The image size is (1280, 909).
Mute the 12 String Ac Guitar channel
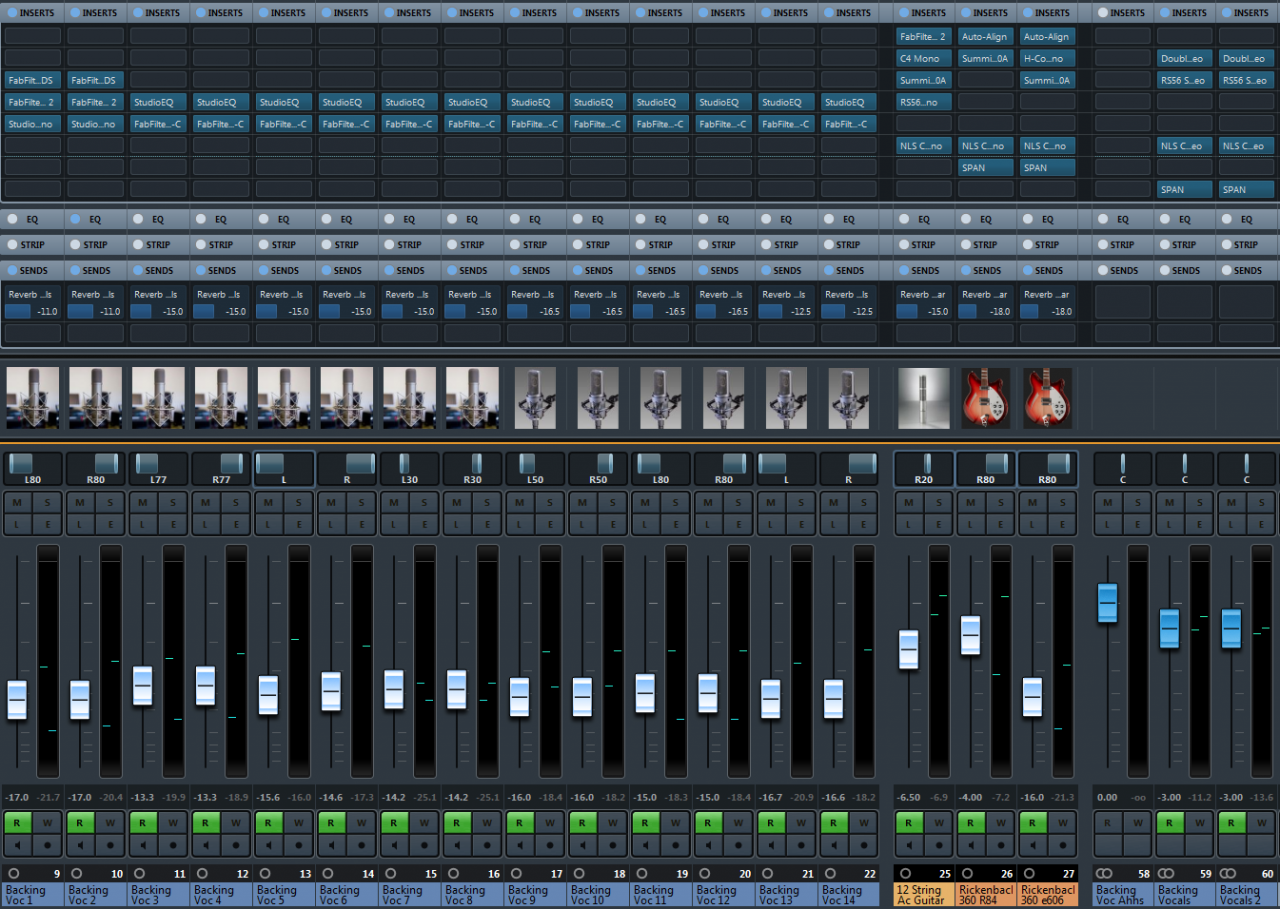[909, 501]
